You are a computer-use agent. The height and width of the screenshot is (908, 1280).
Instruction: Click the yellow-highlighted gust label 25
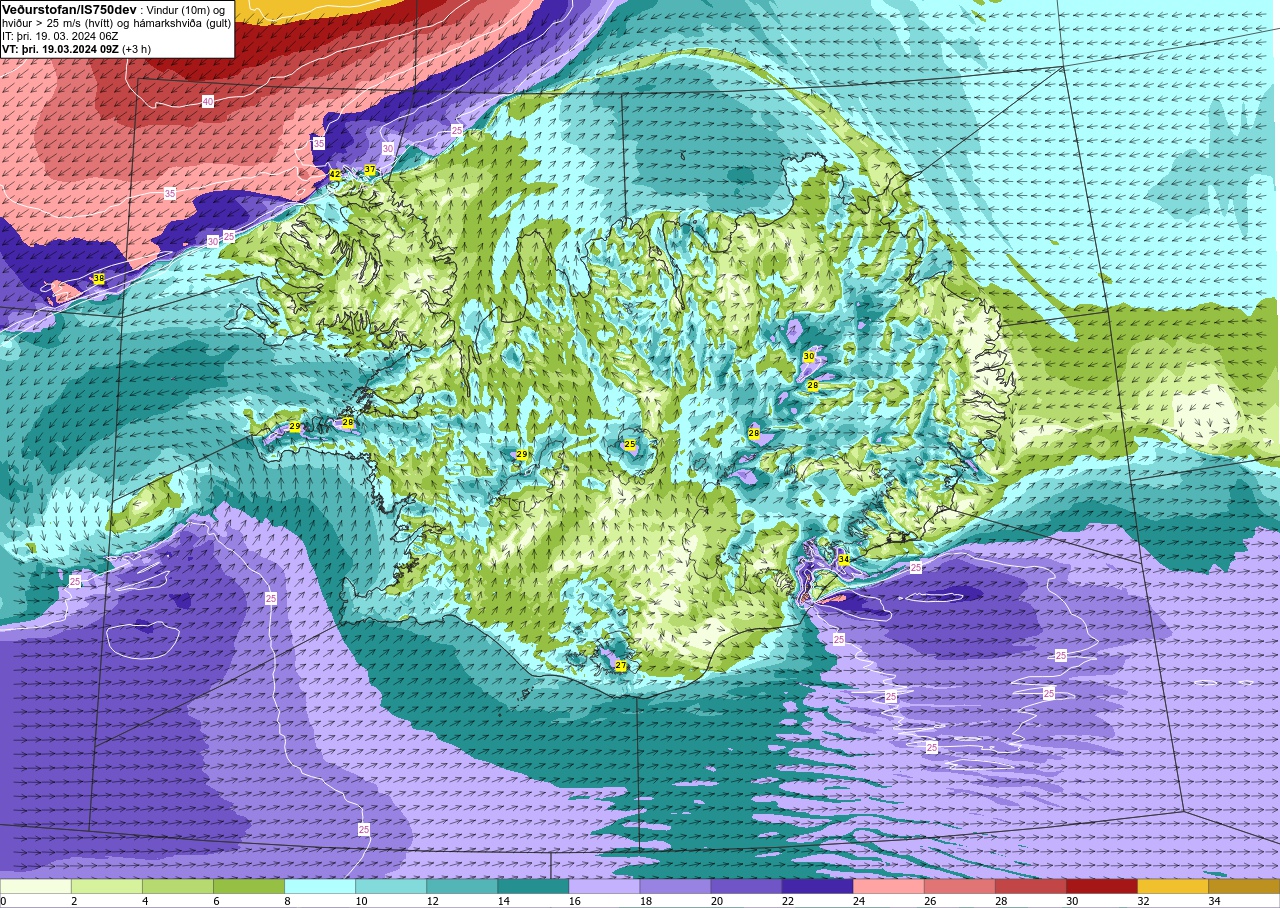[630, 444]
